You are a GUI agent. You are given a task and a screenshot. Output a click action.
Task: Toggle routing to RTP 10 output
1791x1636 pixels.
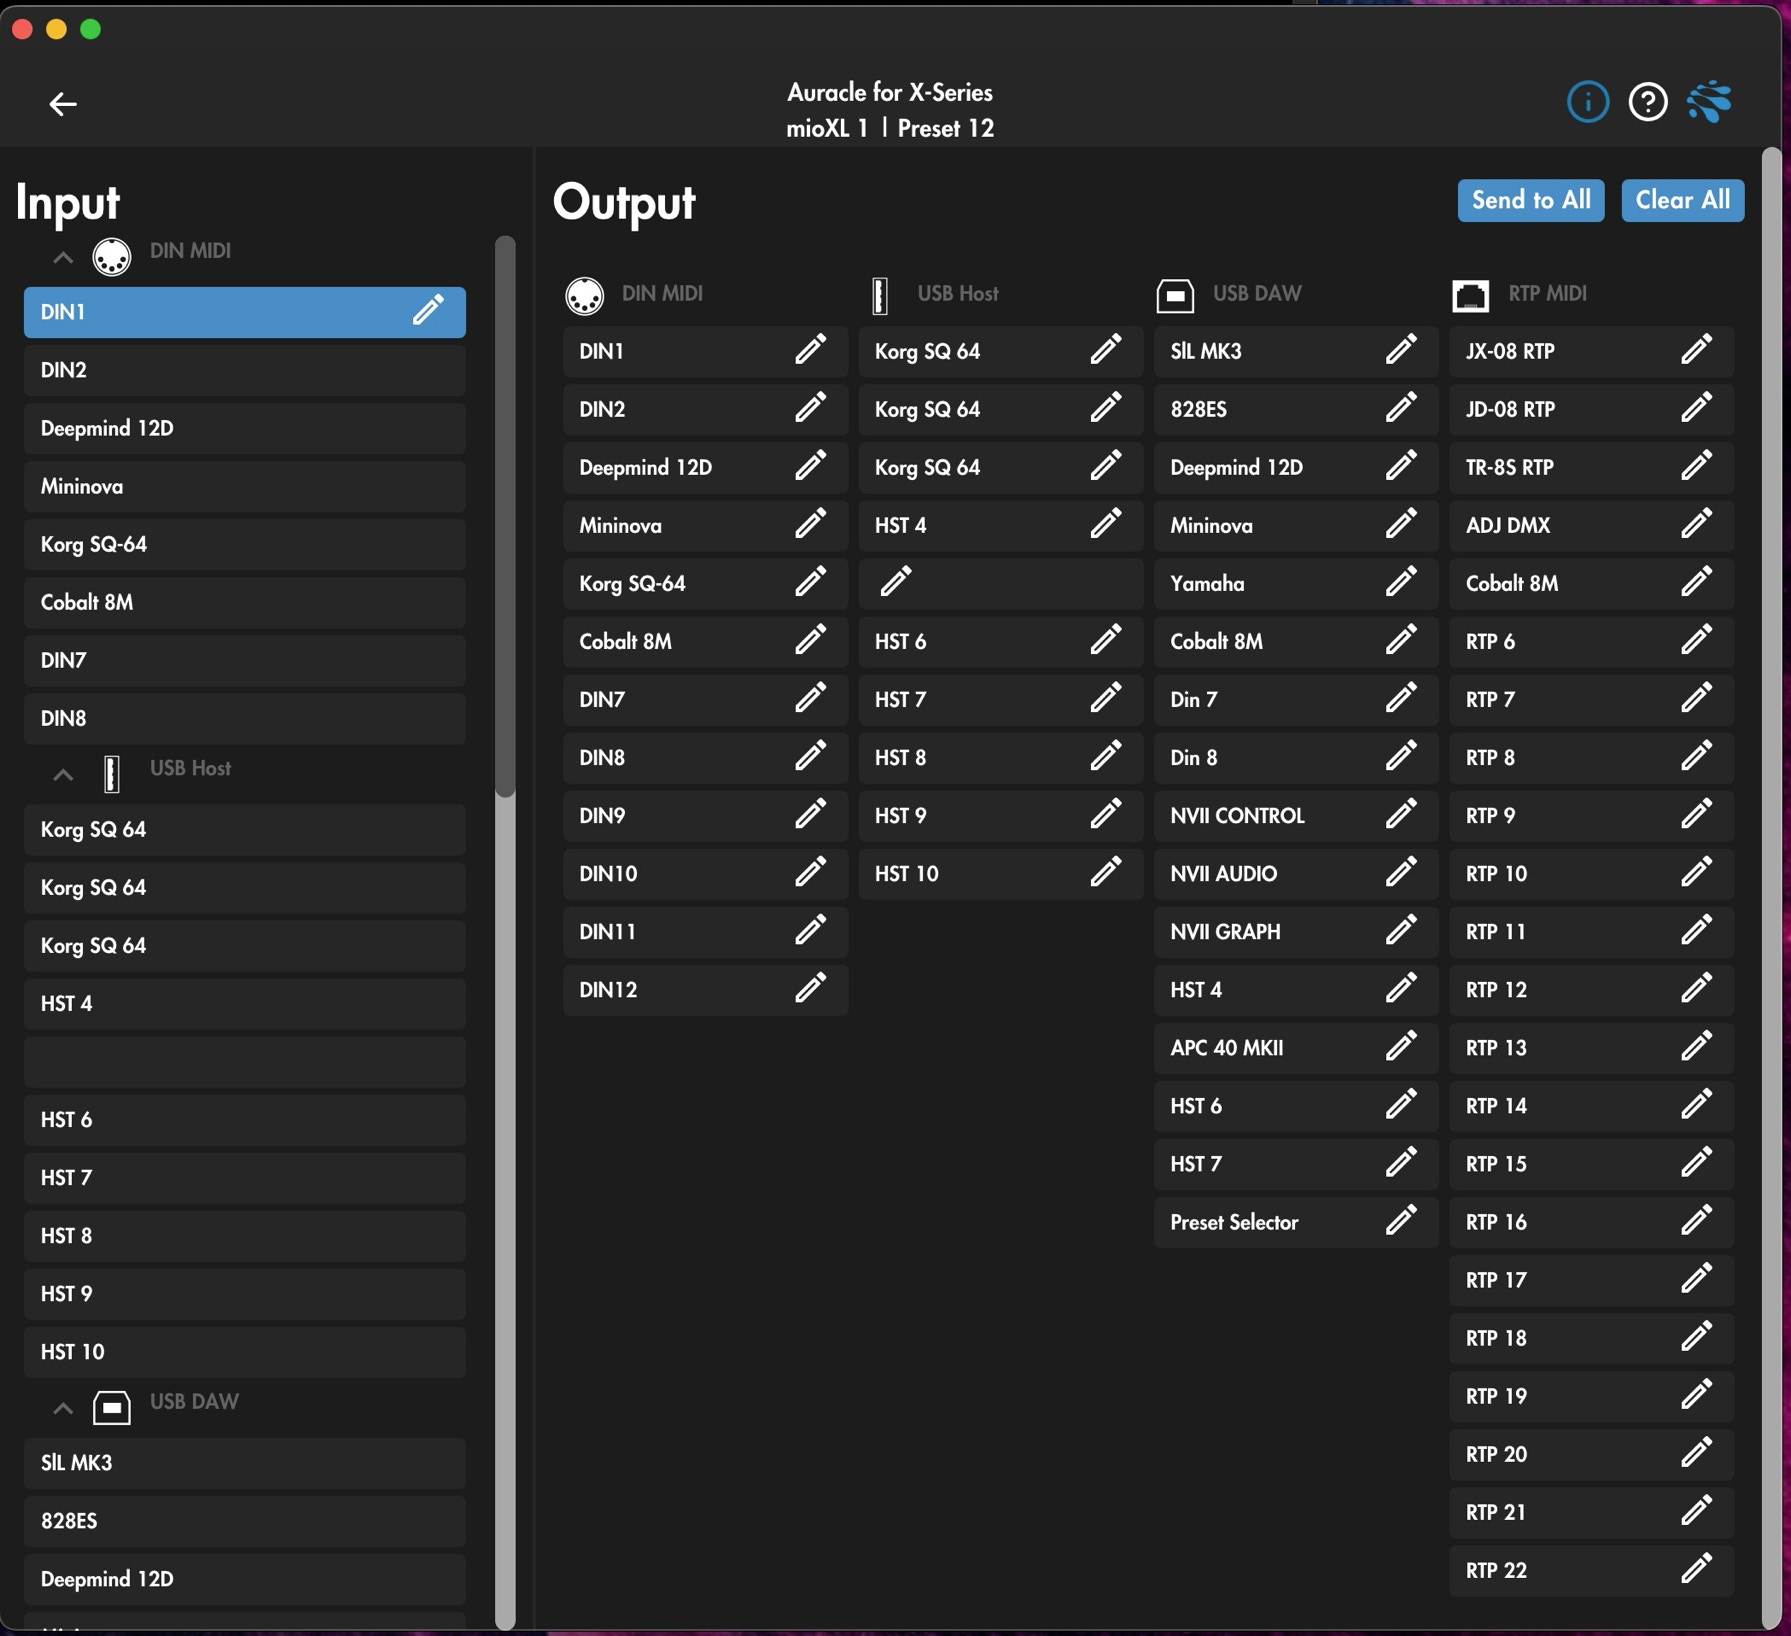[x=1591, y=873]
